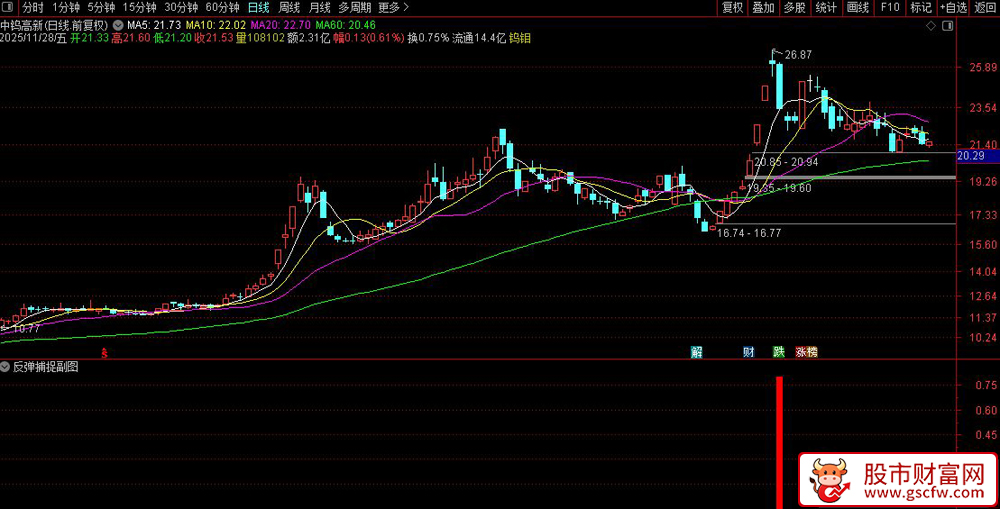Click the tall red signal bar in sub-chart

tap(779, 442)
